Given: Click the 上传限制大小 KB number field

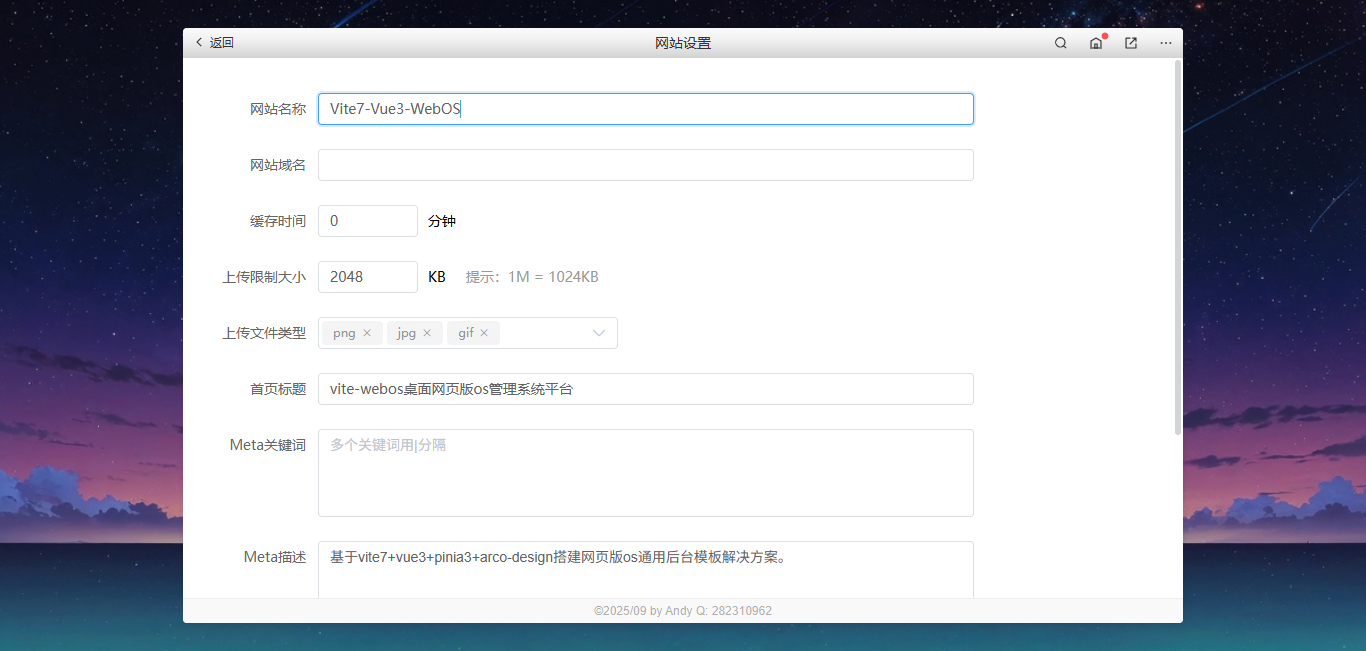Looking at the screenshot, I should tap(367, 277).
